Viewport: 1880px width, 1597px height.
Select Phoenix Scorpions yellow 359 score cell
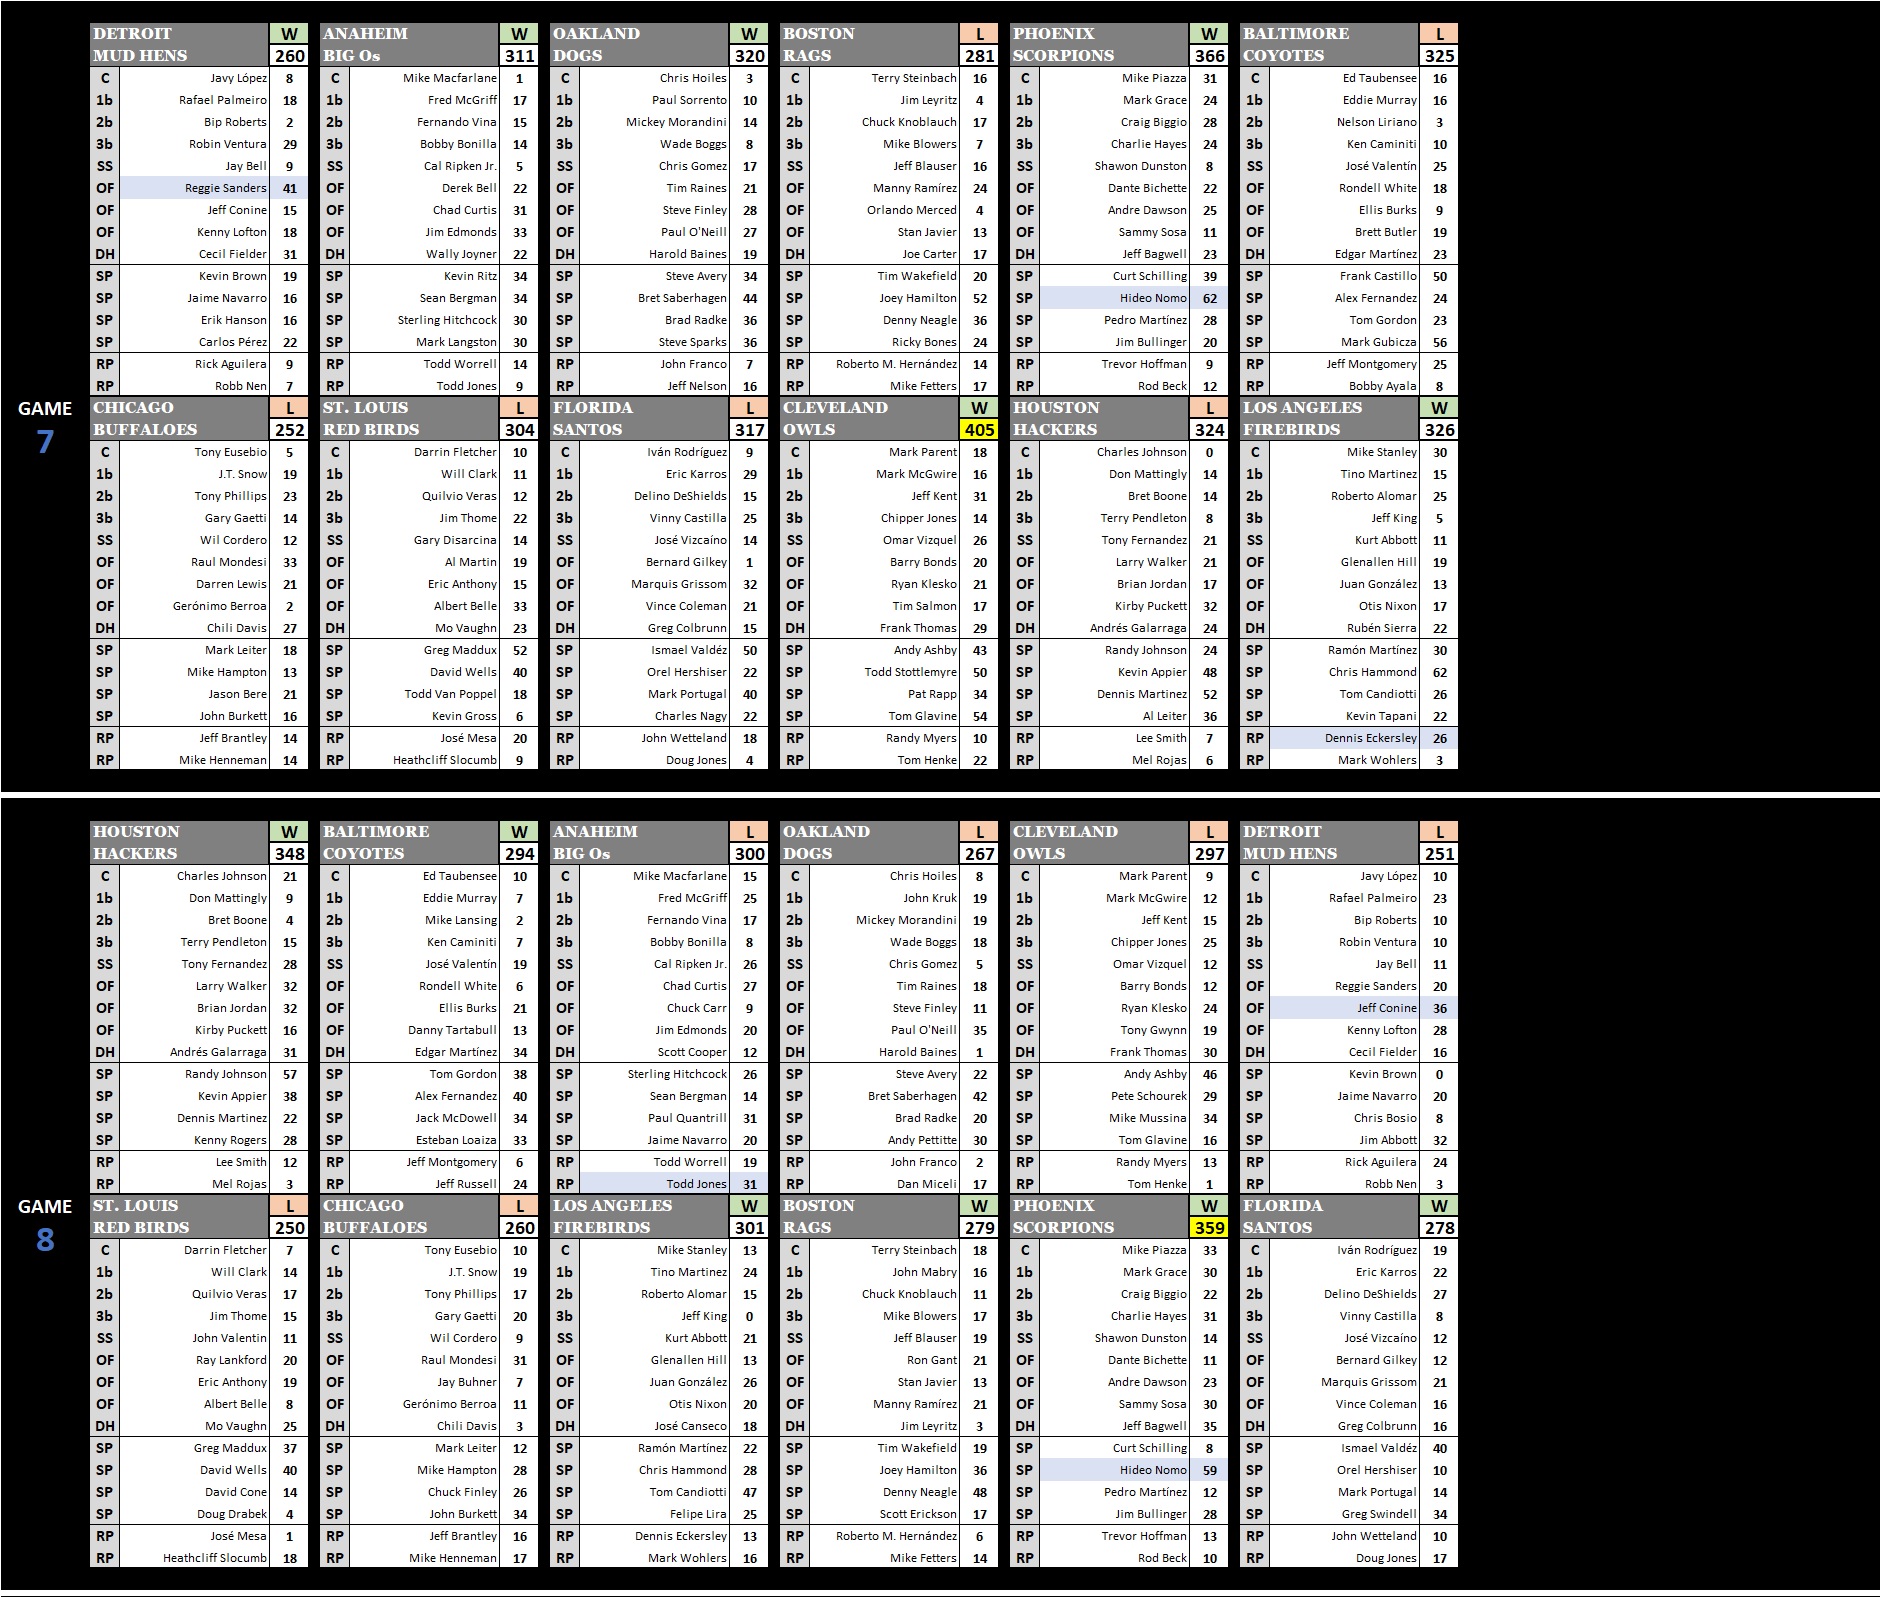(1209, 1228)
